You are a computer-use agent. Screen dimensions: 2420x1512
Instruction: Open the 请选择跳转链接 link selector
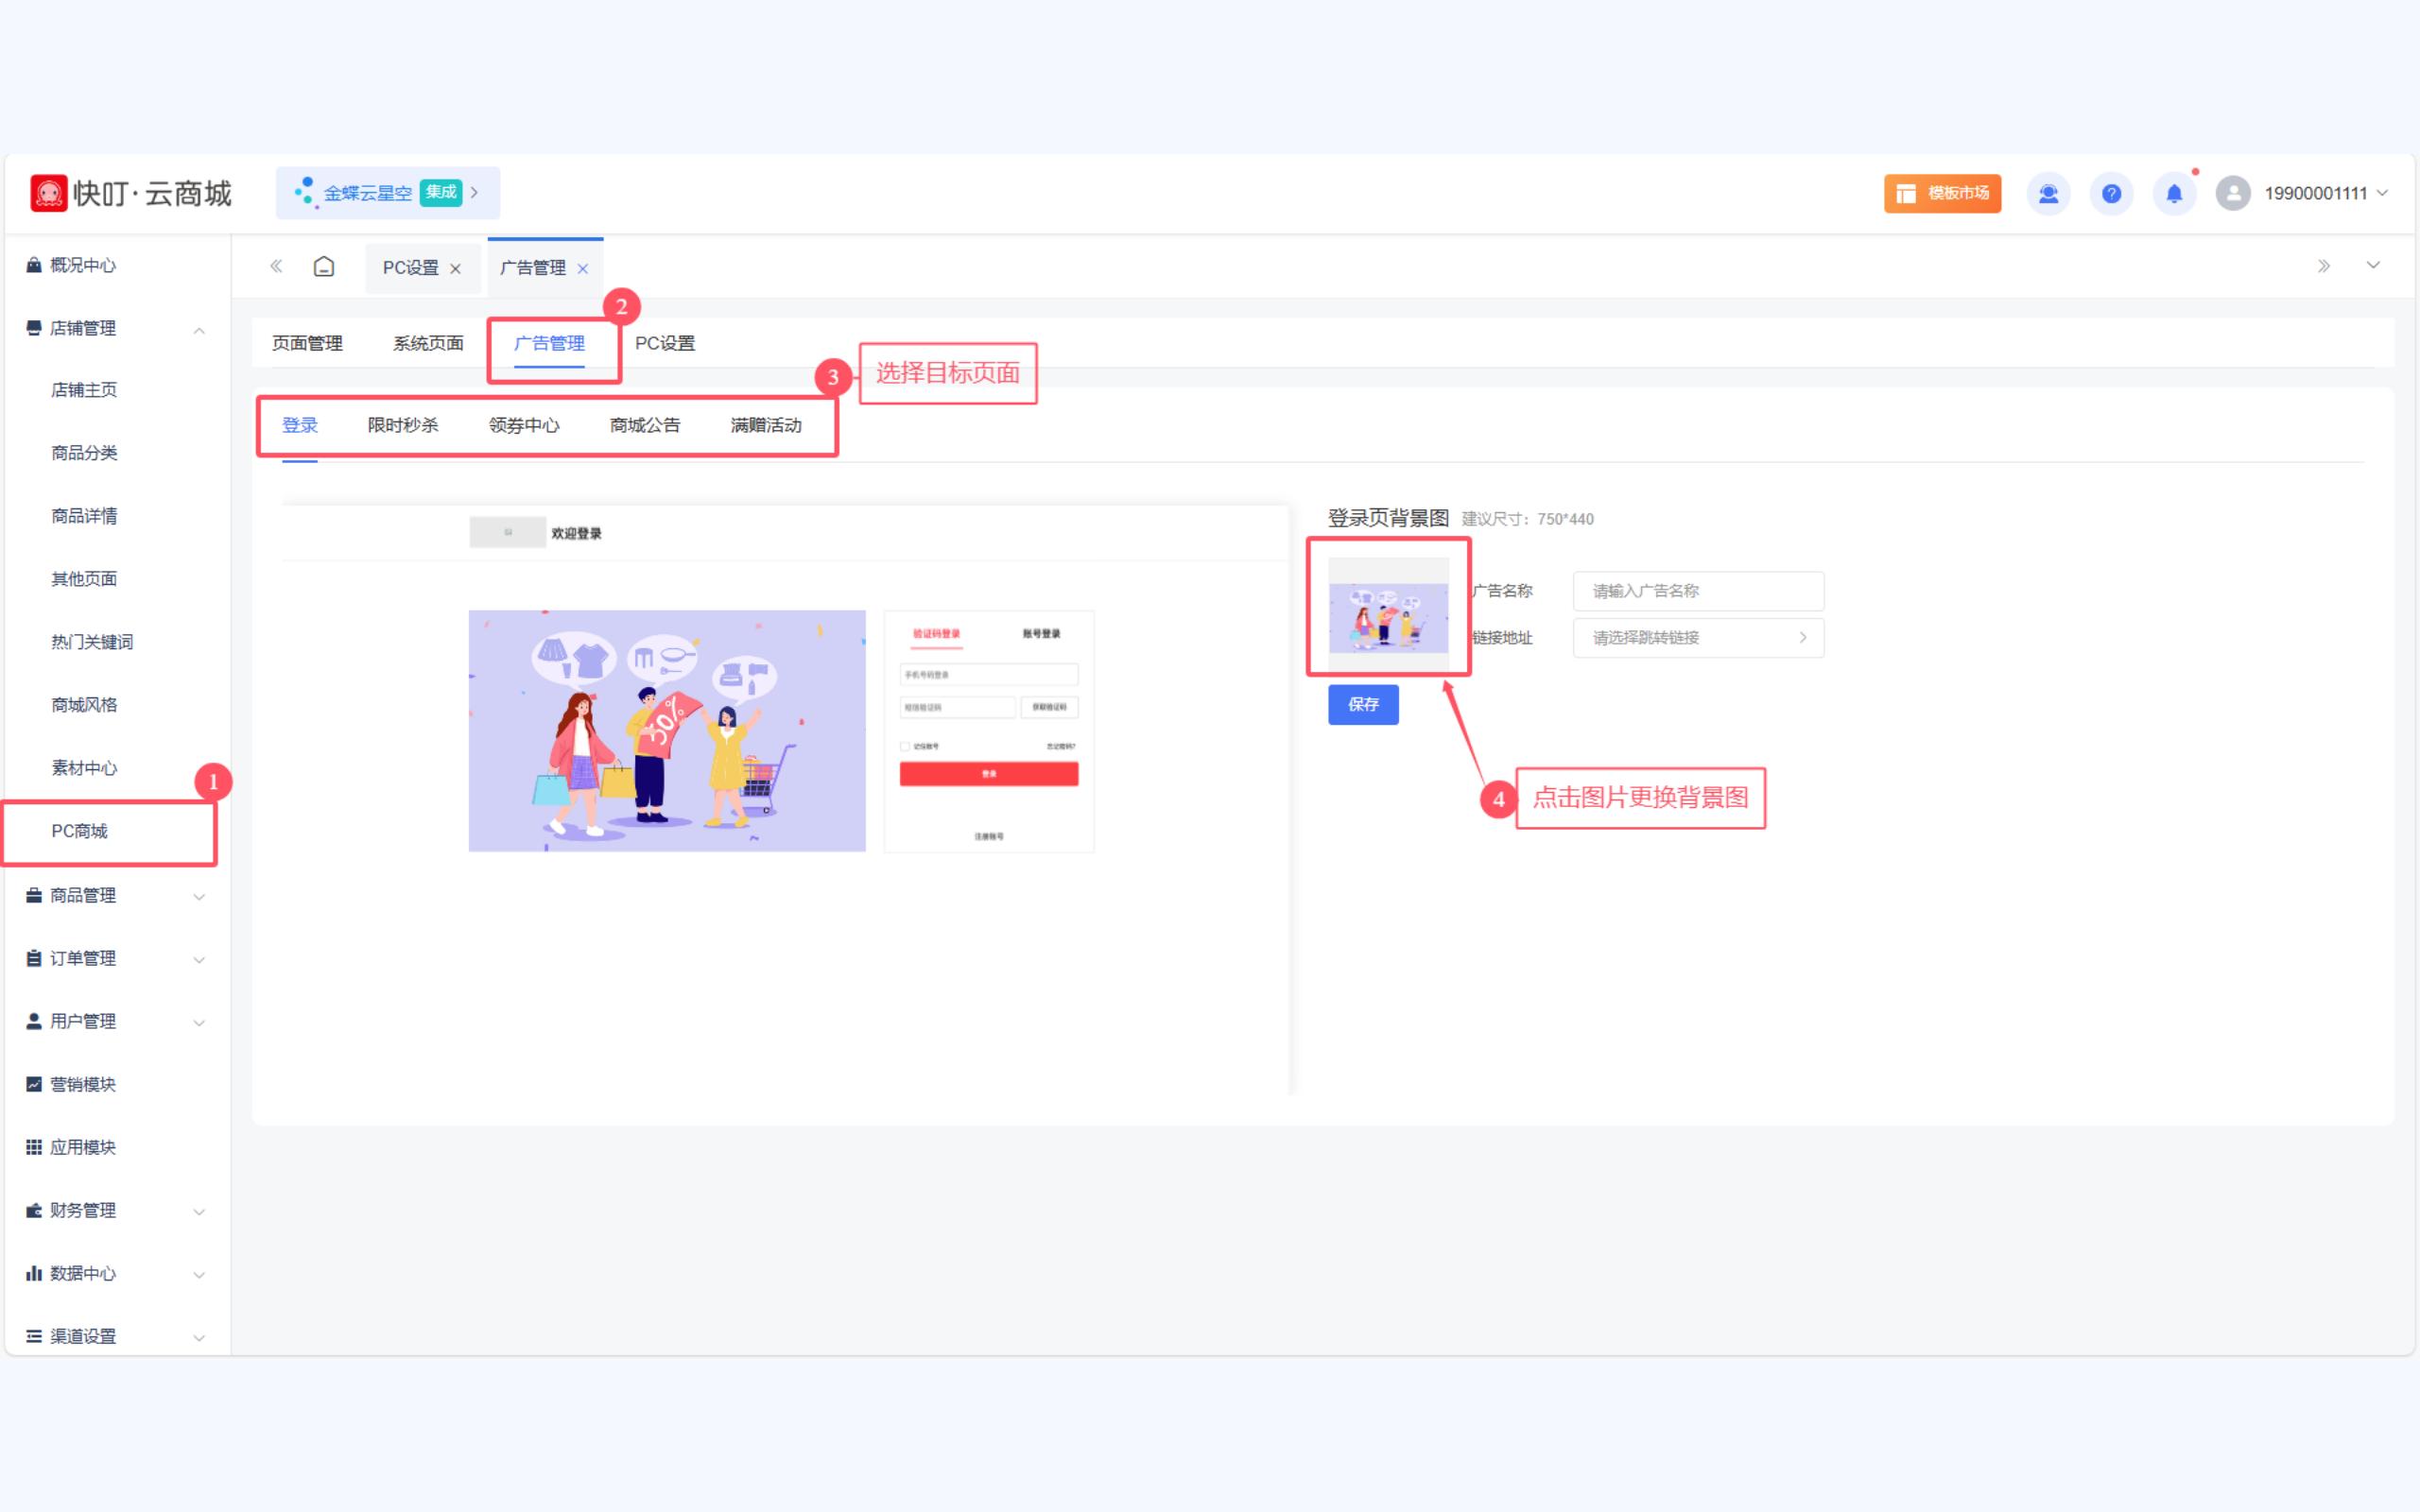[1698, 638]
